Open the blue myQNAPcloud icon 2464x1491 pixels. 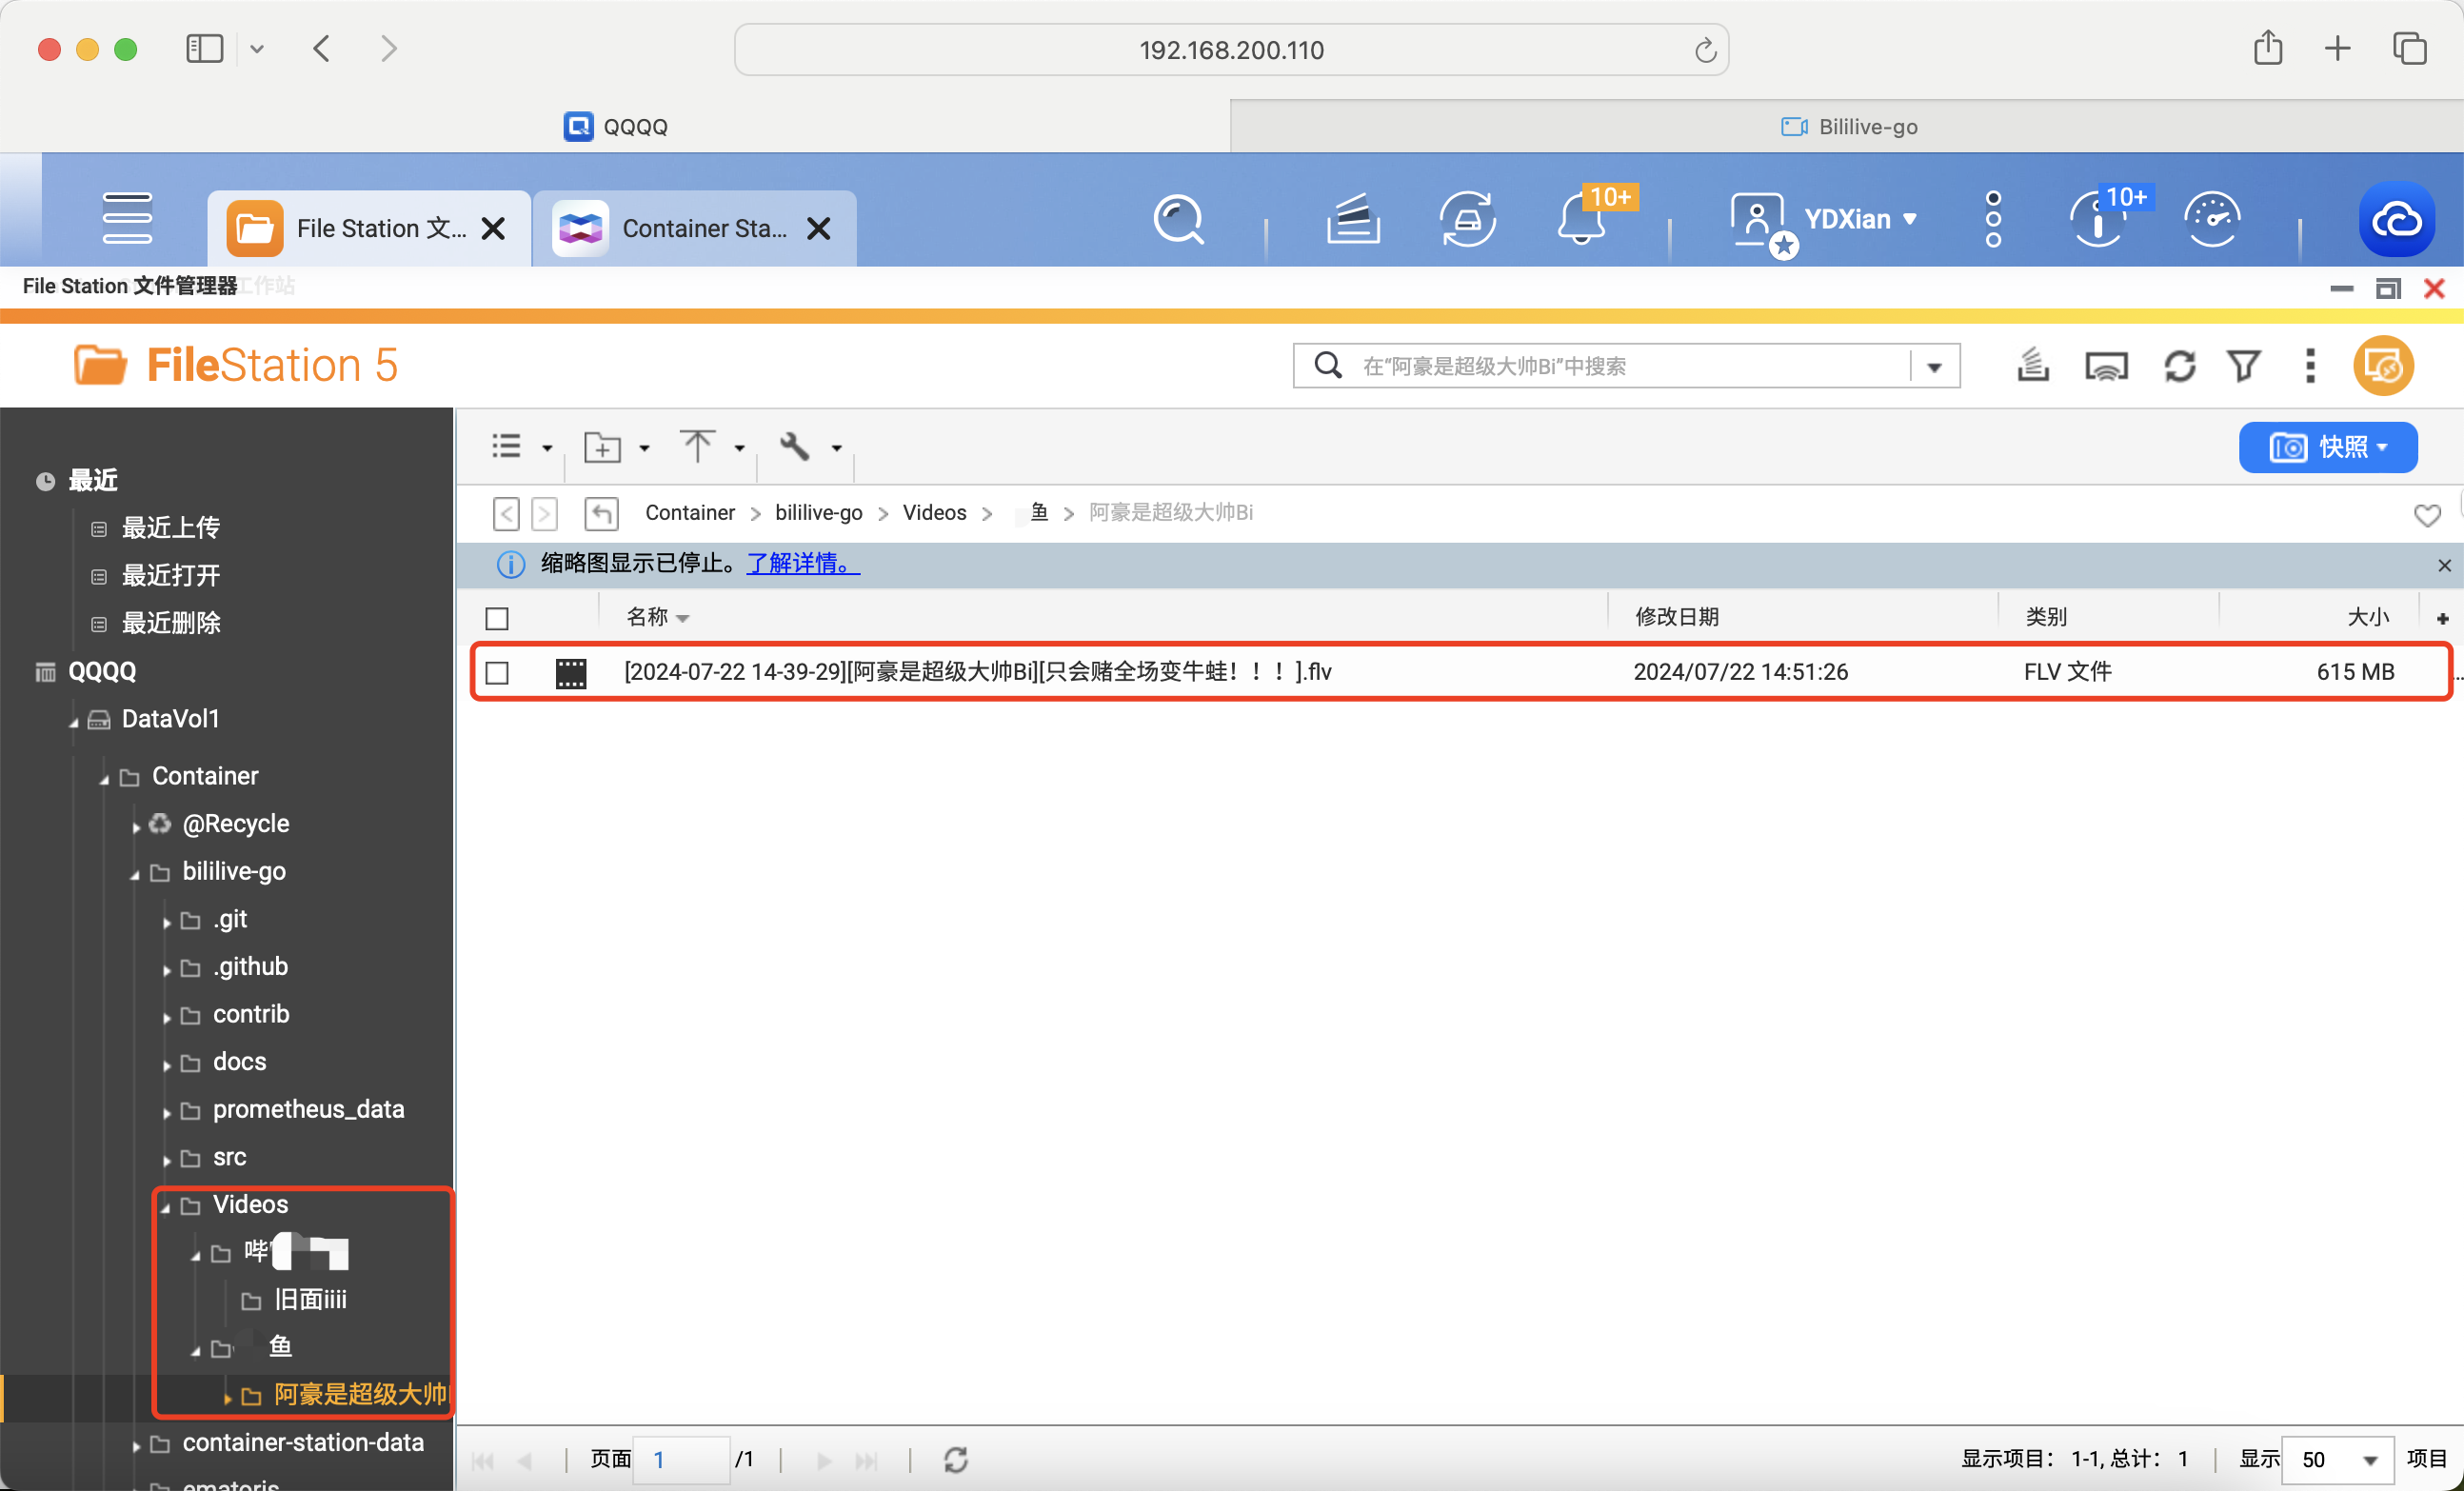(x=2396, y=219)
